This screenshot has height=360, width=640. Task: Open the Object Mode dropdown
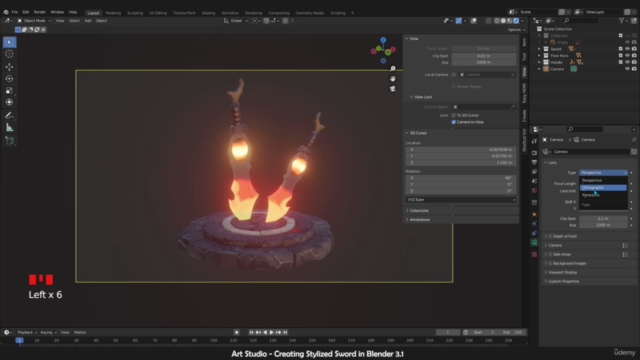coord(34,20)
